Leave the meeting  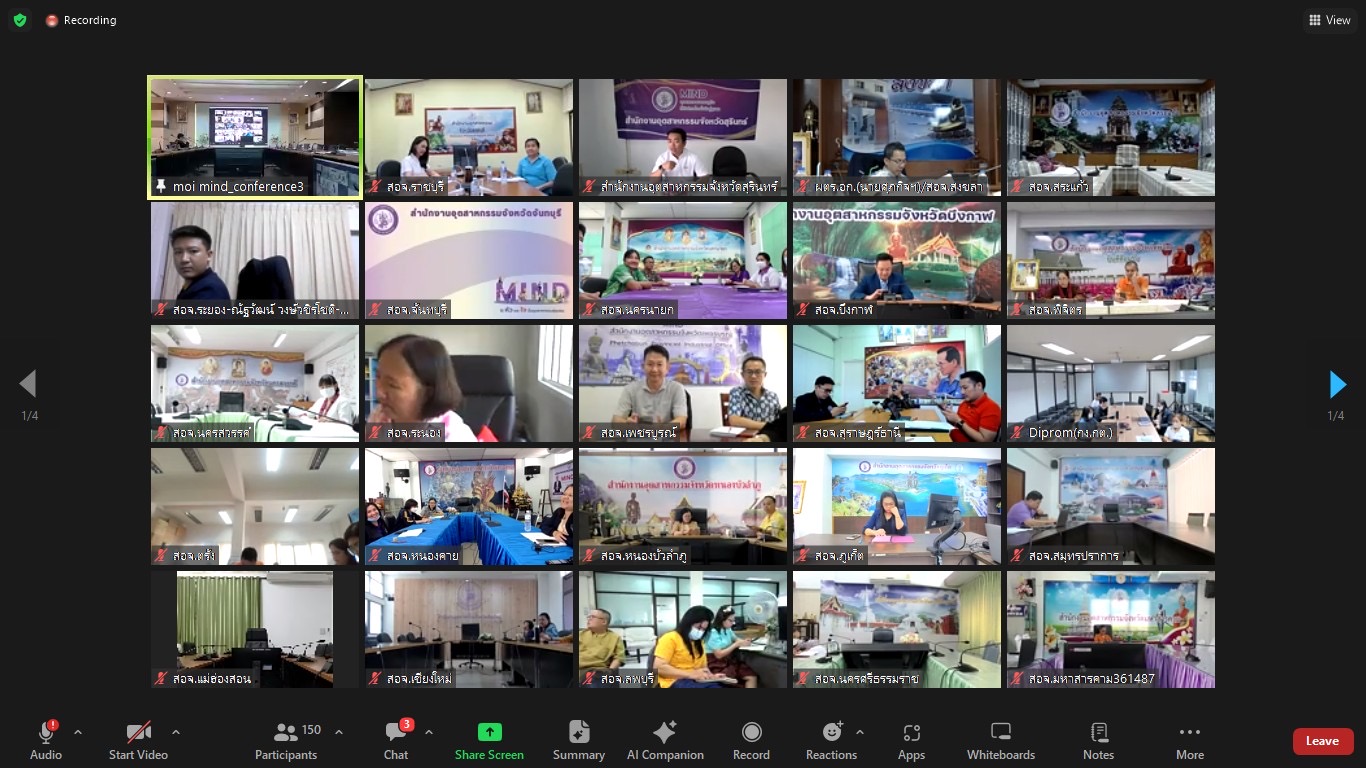coord(1322,741)
